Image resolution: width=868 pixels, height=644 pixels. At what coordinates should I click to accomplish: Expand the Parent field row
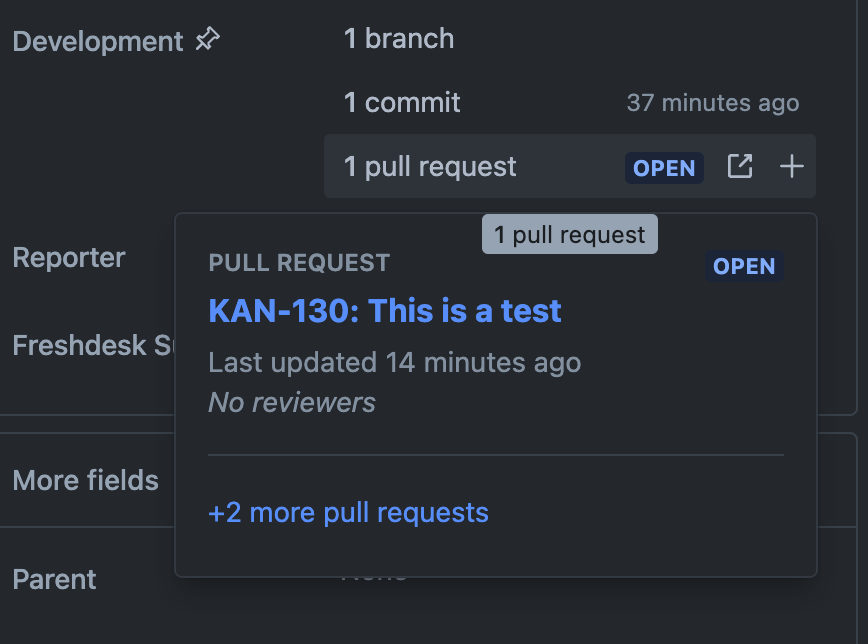(54, 579)
